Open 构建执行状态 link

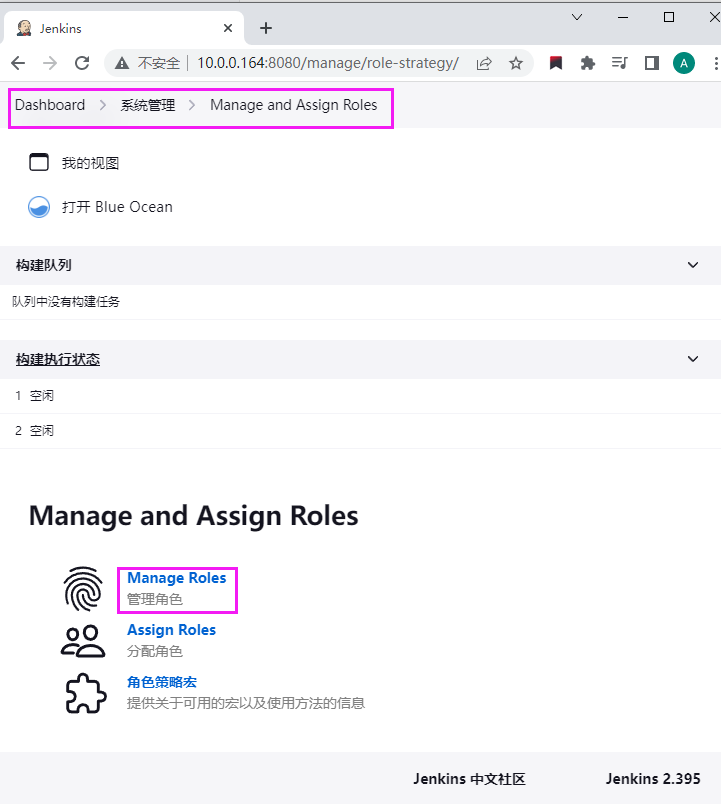point(57,359)
